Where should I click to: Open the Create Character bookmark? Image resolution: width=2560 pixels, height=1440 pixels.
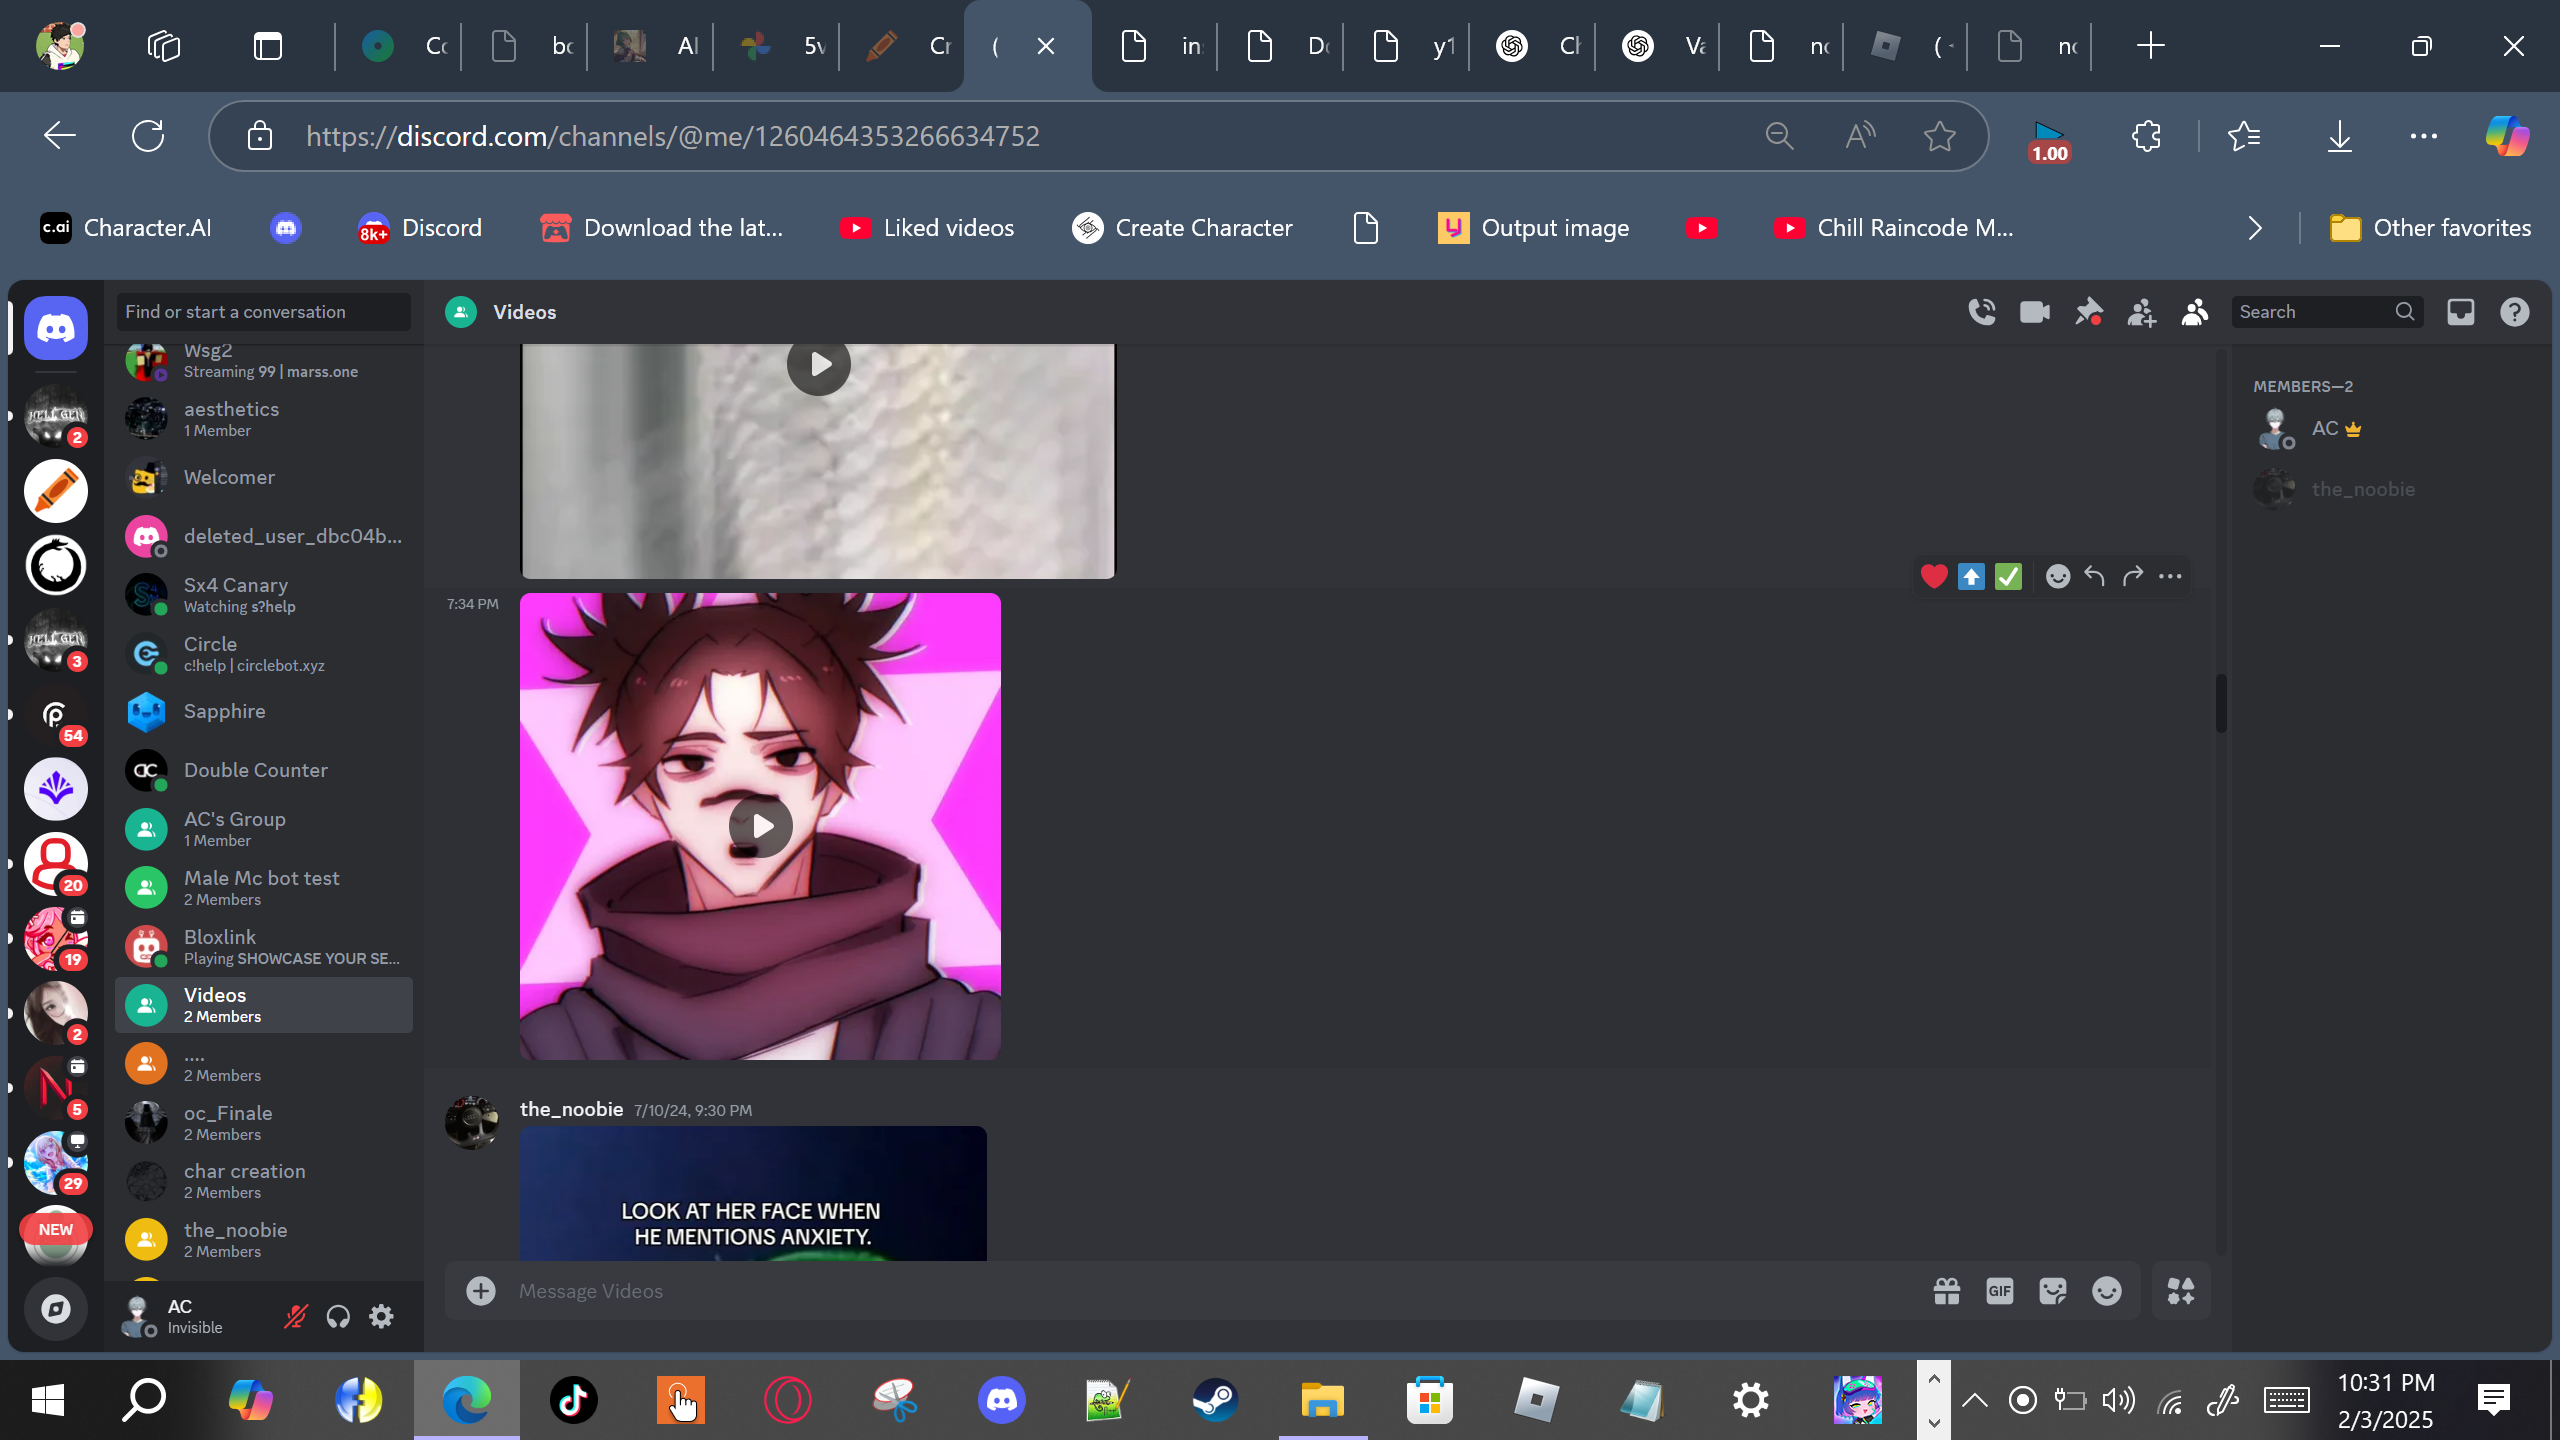[x=1182, y=228]
